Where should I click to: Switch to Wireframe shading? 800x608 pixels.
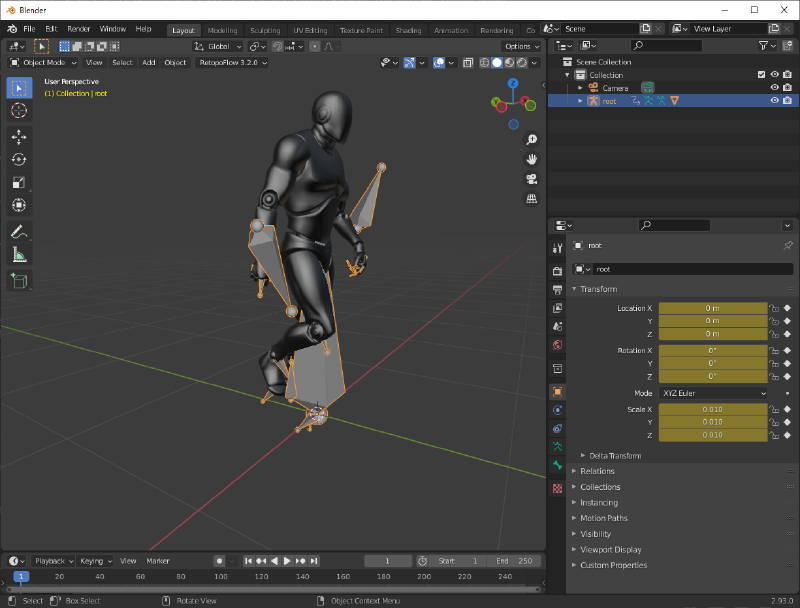click(484, 62)
